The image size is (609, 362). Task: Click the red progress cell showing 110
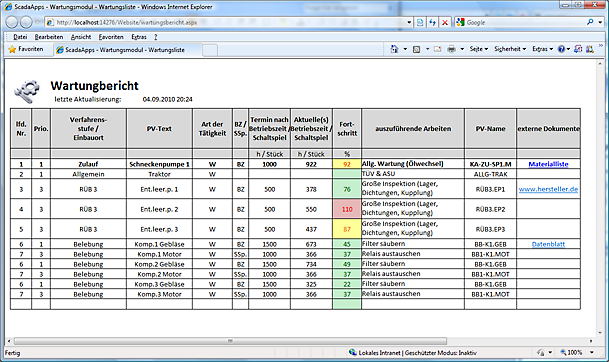point(347,209)
